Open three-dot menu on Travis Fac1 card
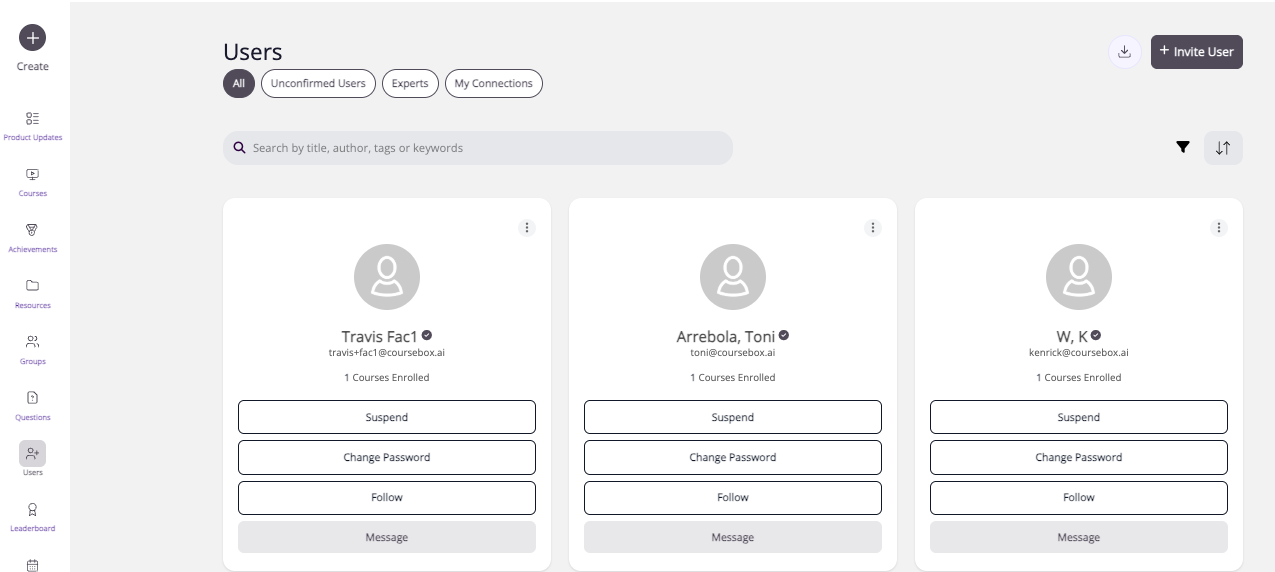 click(527, 228)
